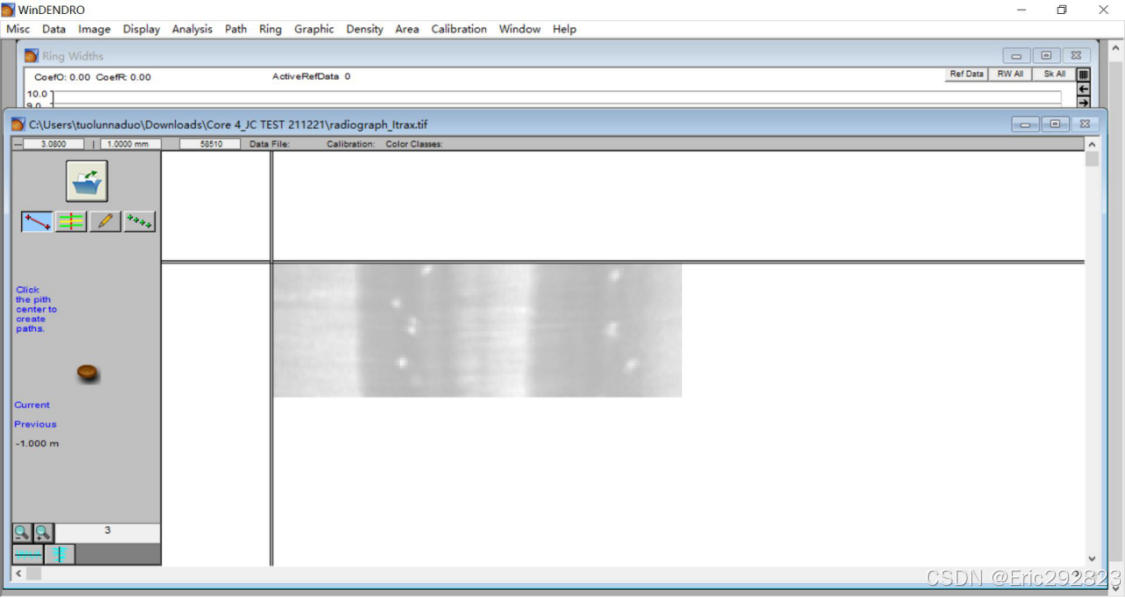The image size is (1125, 598).
Task: Click the -1.000 m value text
Action: pos(37,444)
